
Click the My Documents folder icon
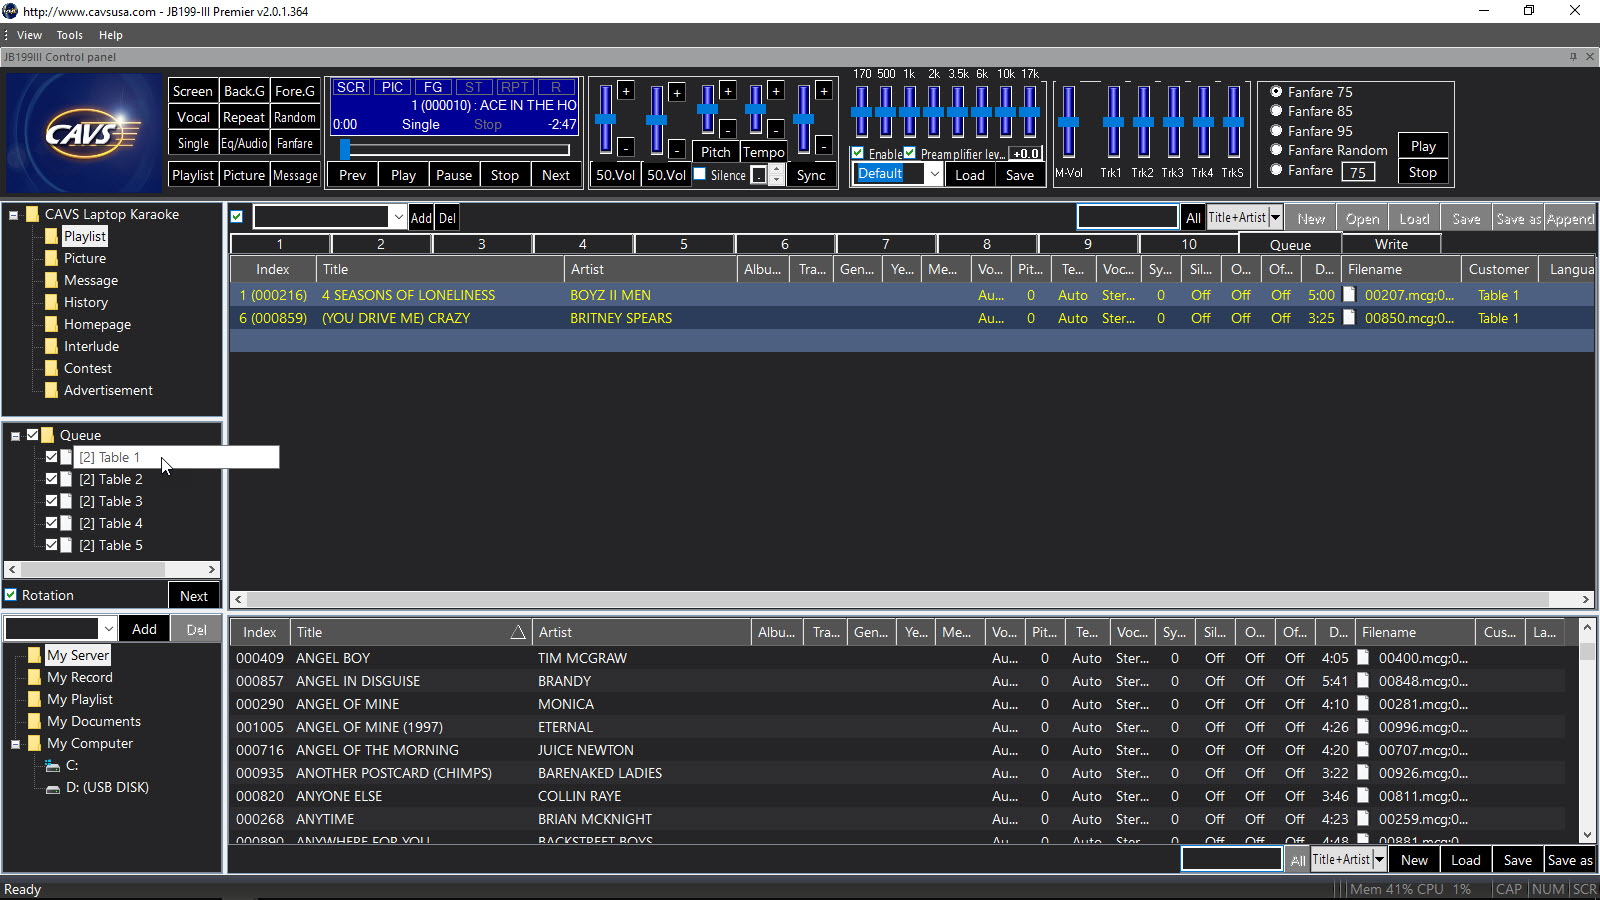point(35,721)
